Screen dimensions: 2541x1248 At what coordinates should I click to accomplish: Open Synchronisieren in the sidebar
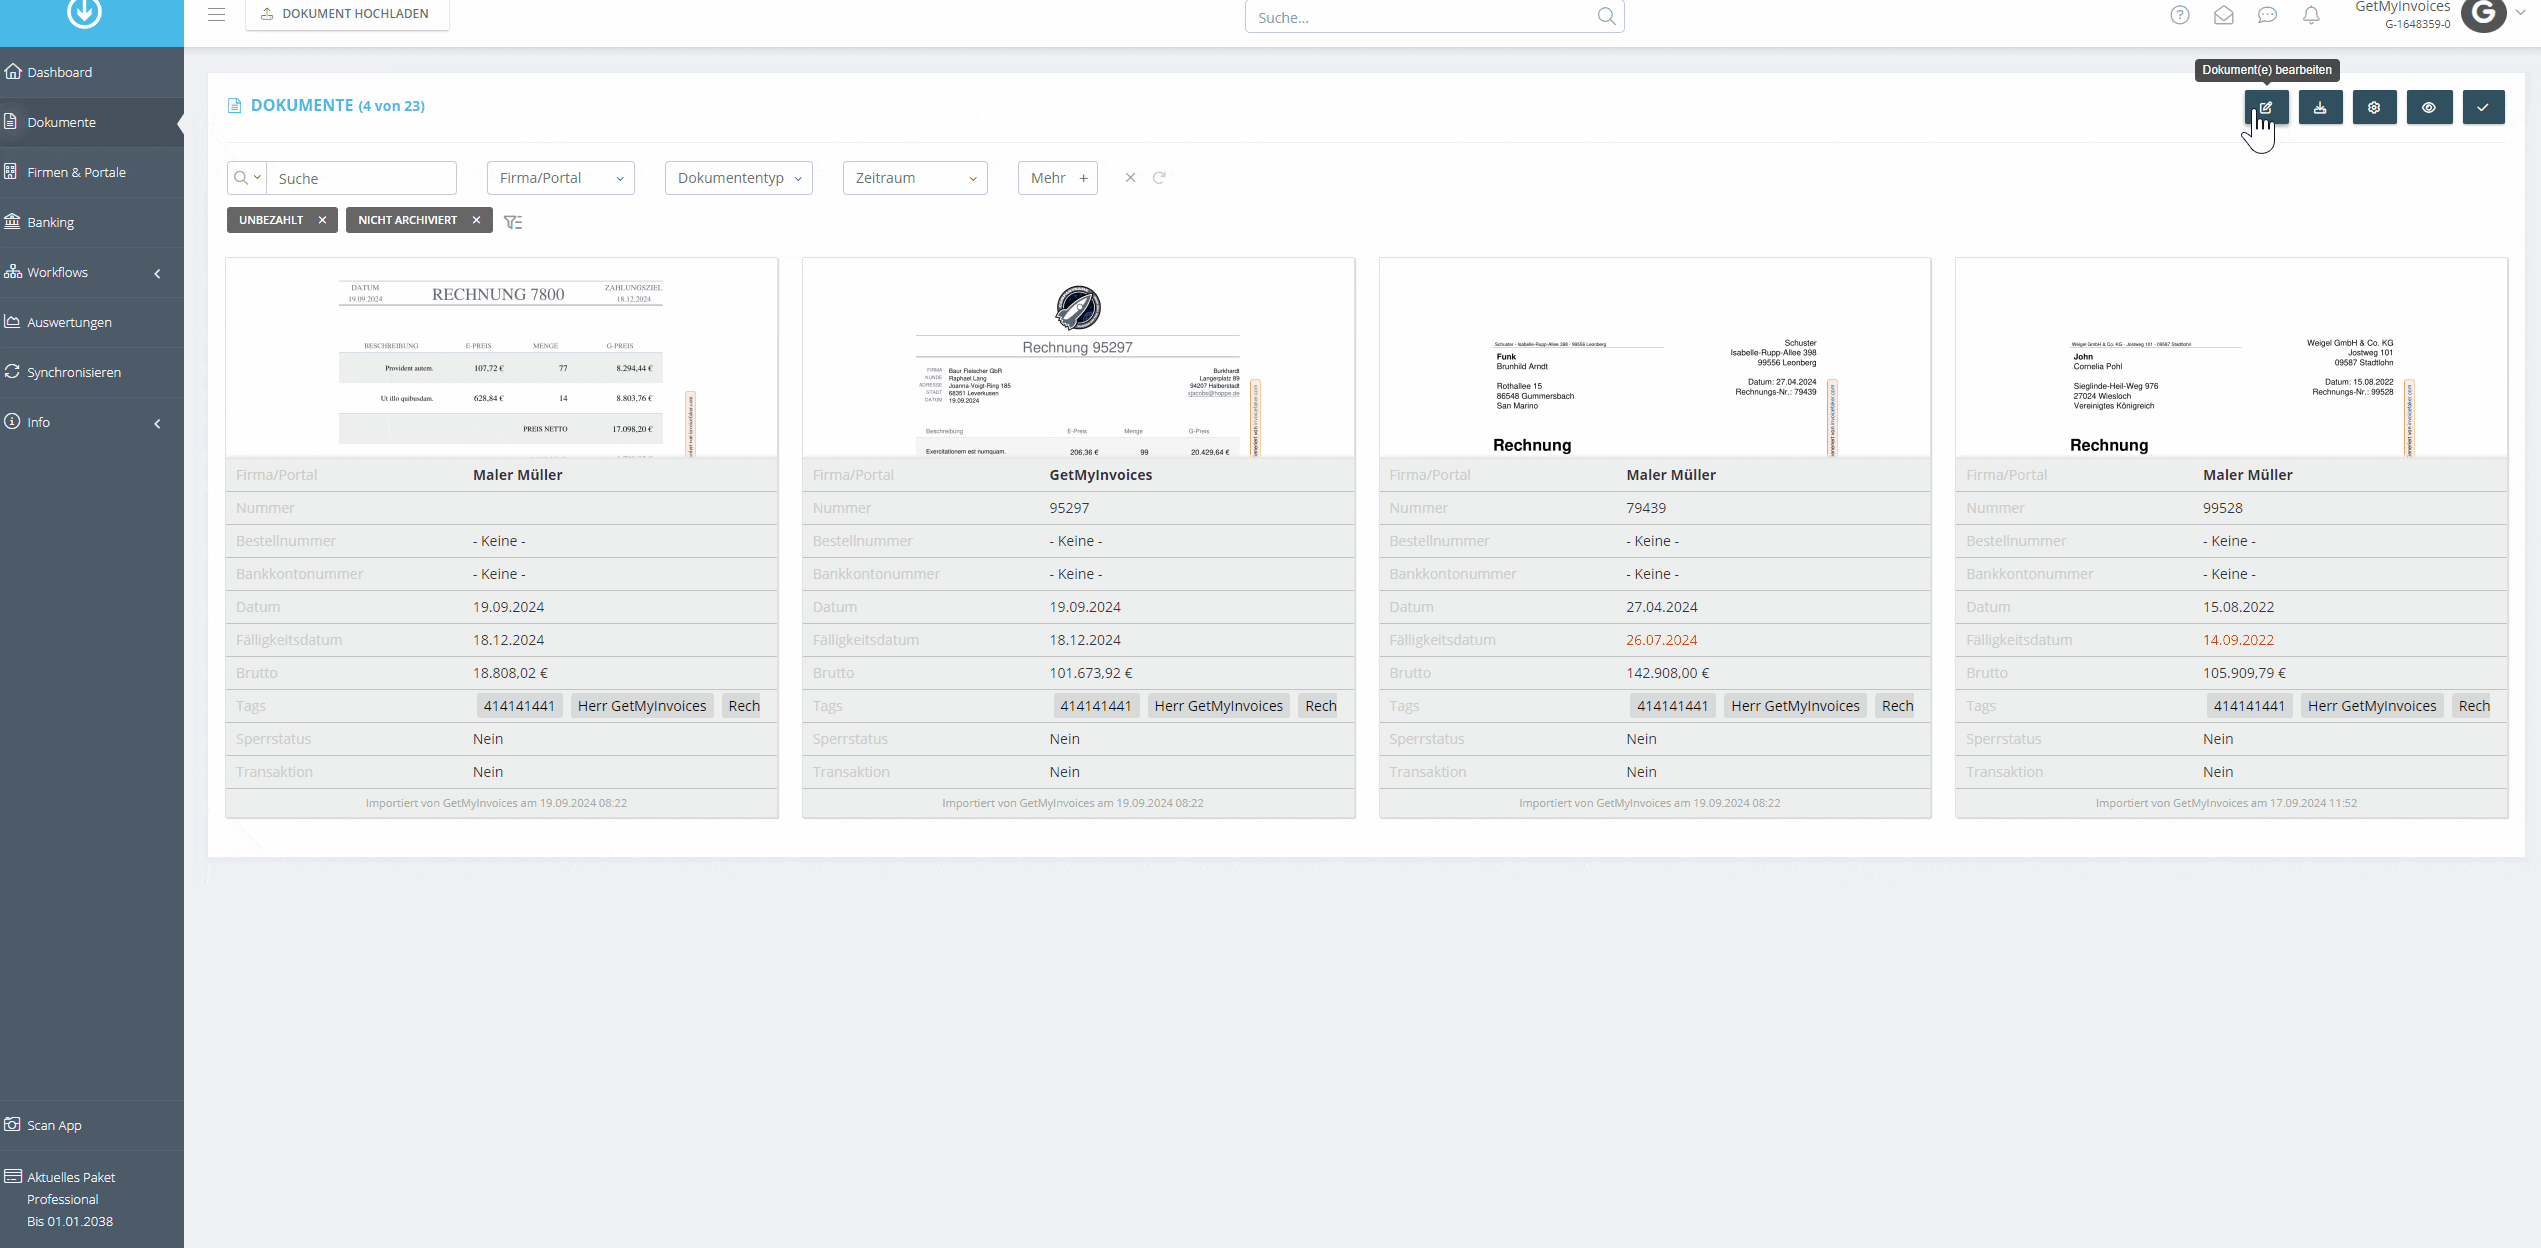[x=92, y=372]
